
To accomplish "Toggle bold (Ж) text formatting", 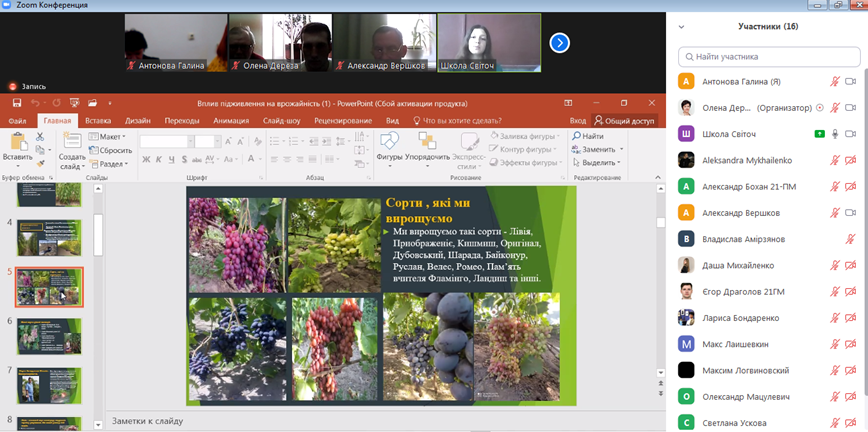I will [x=146, y=159].
